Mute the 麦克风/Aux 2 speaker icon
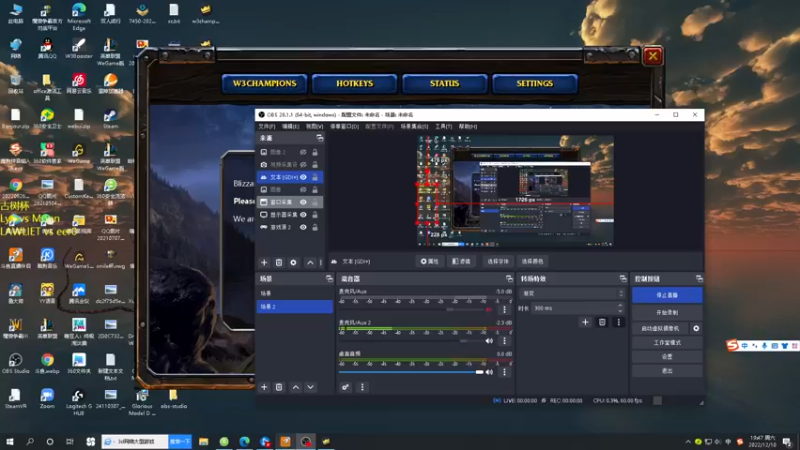The width and height of the screenshot is (800, 450). pyautogui.click(x=489, y=341)
